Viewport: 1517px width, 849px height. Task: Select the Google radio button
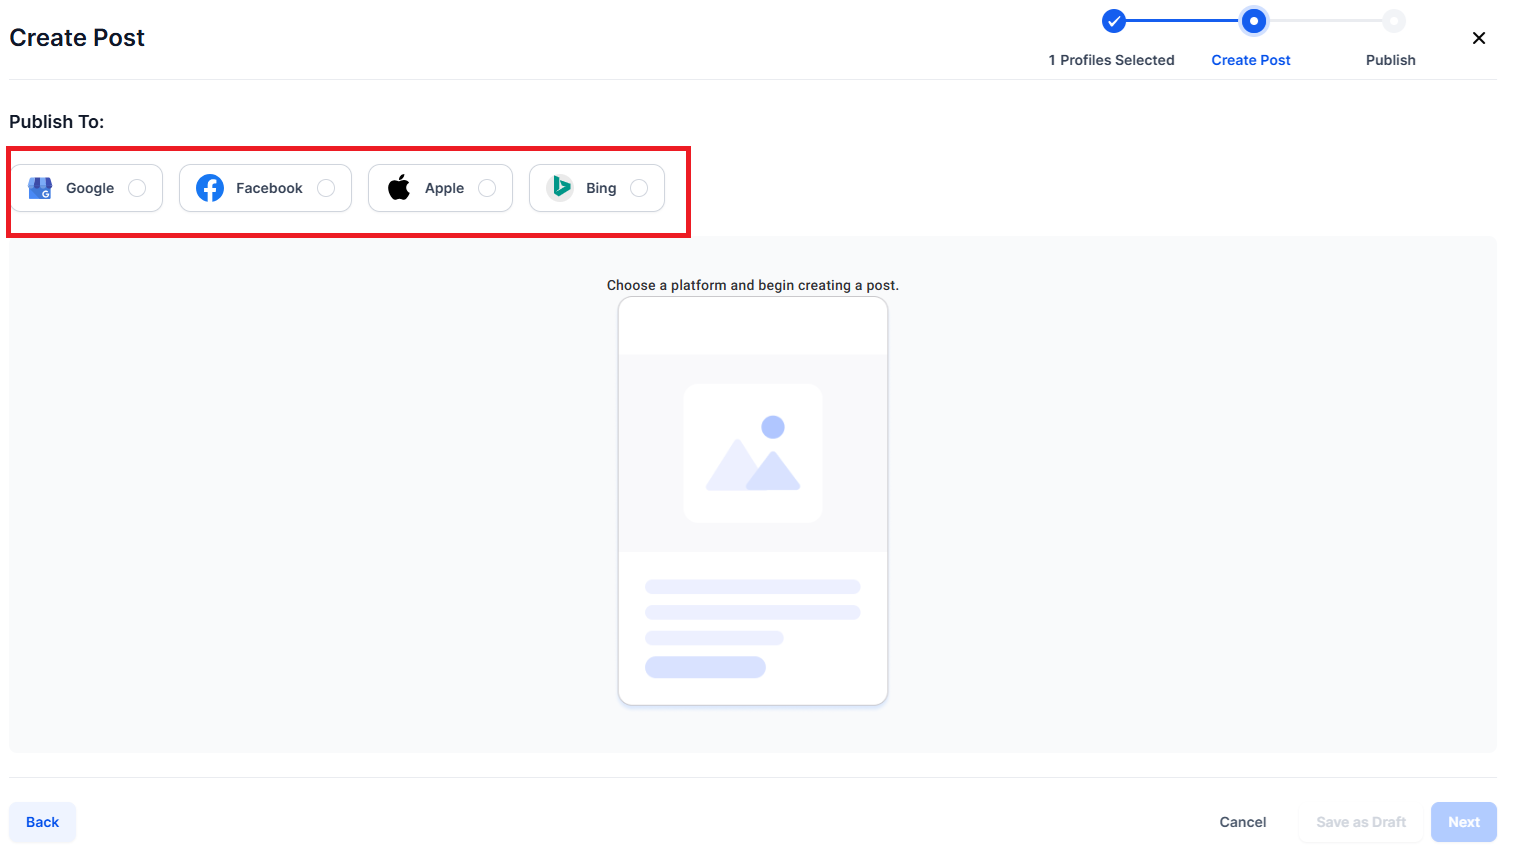[137, 188]
